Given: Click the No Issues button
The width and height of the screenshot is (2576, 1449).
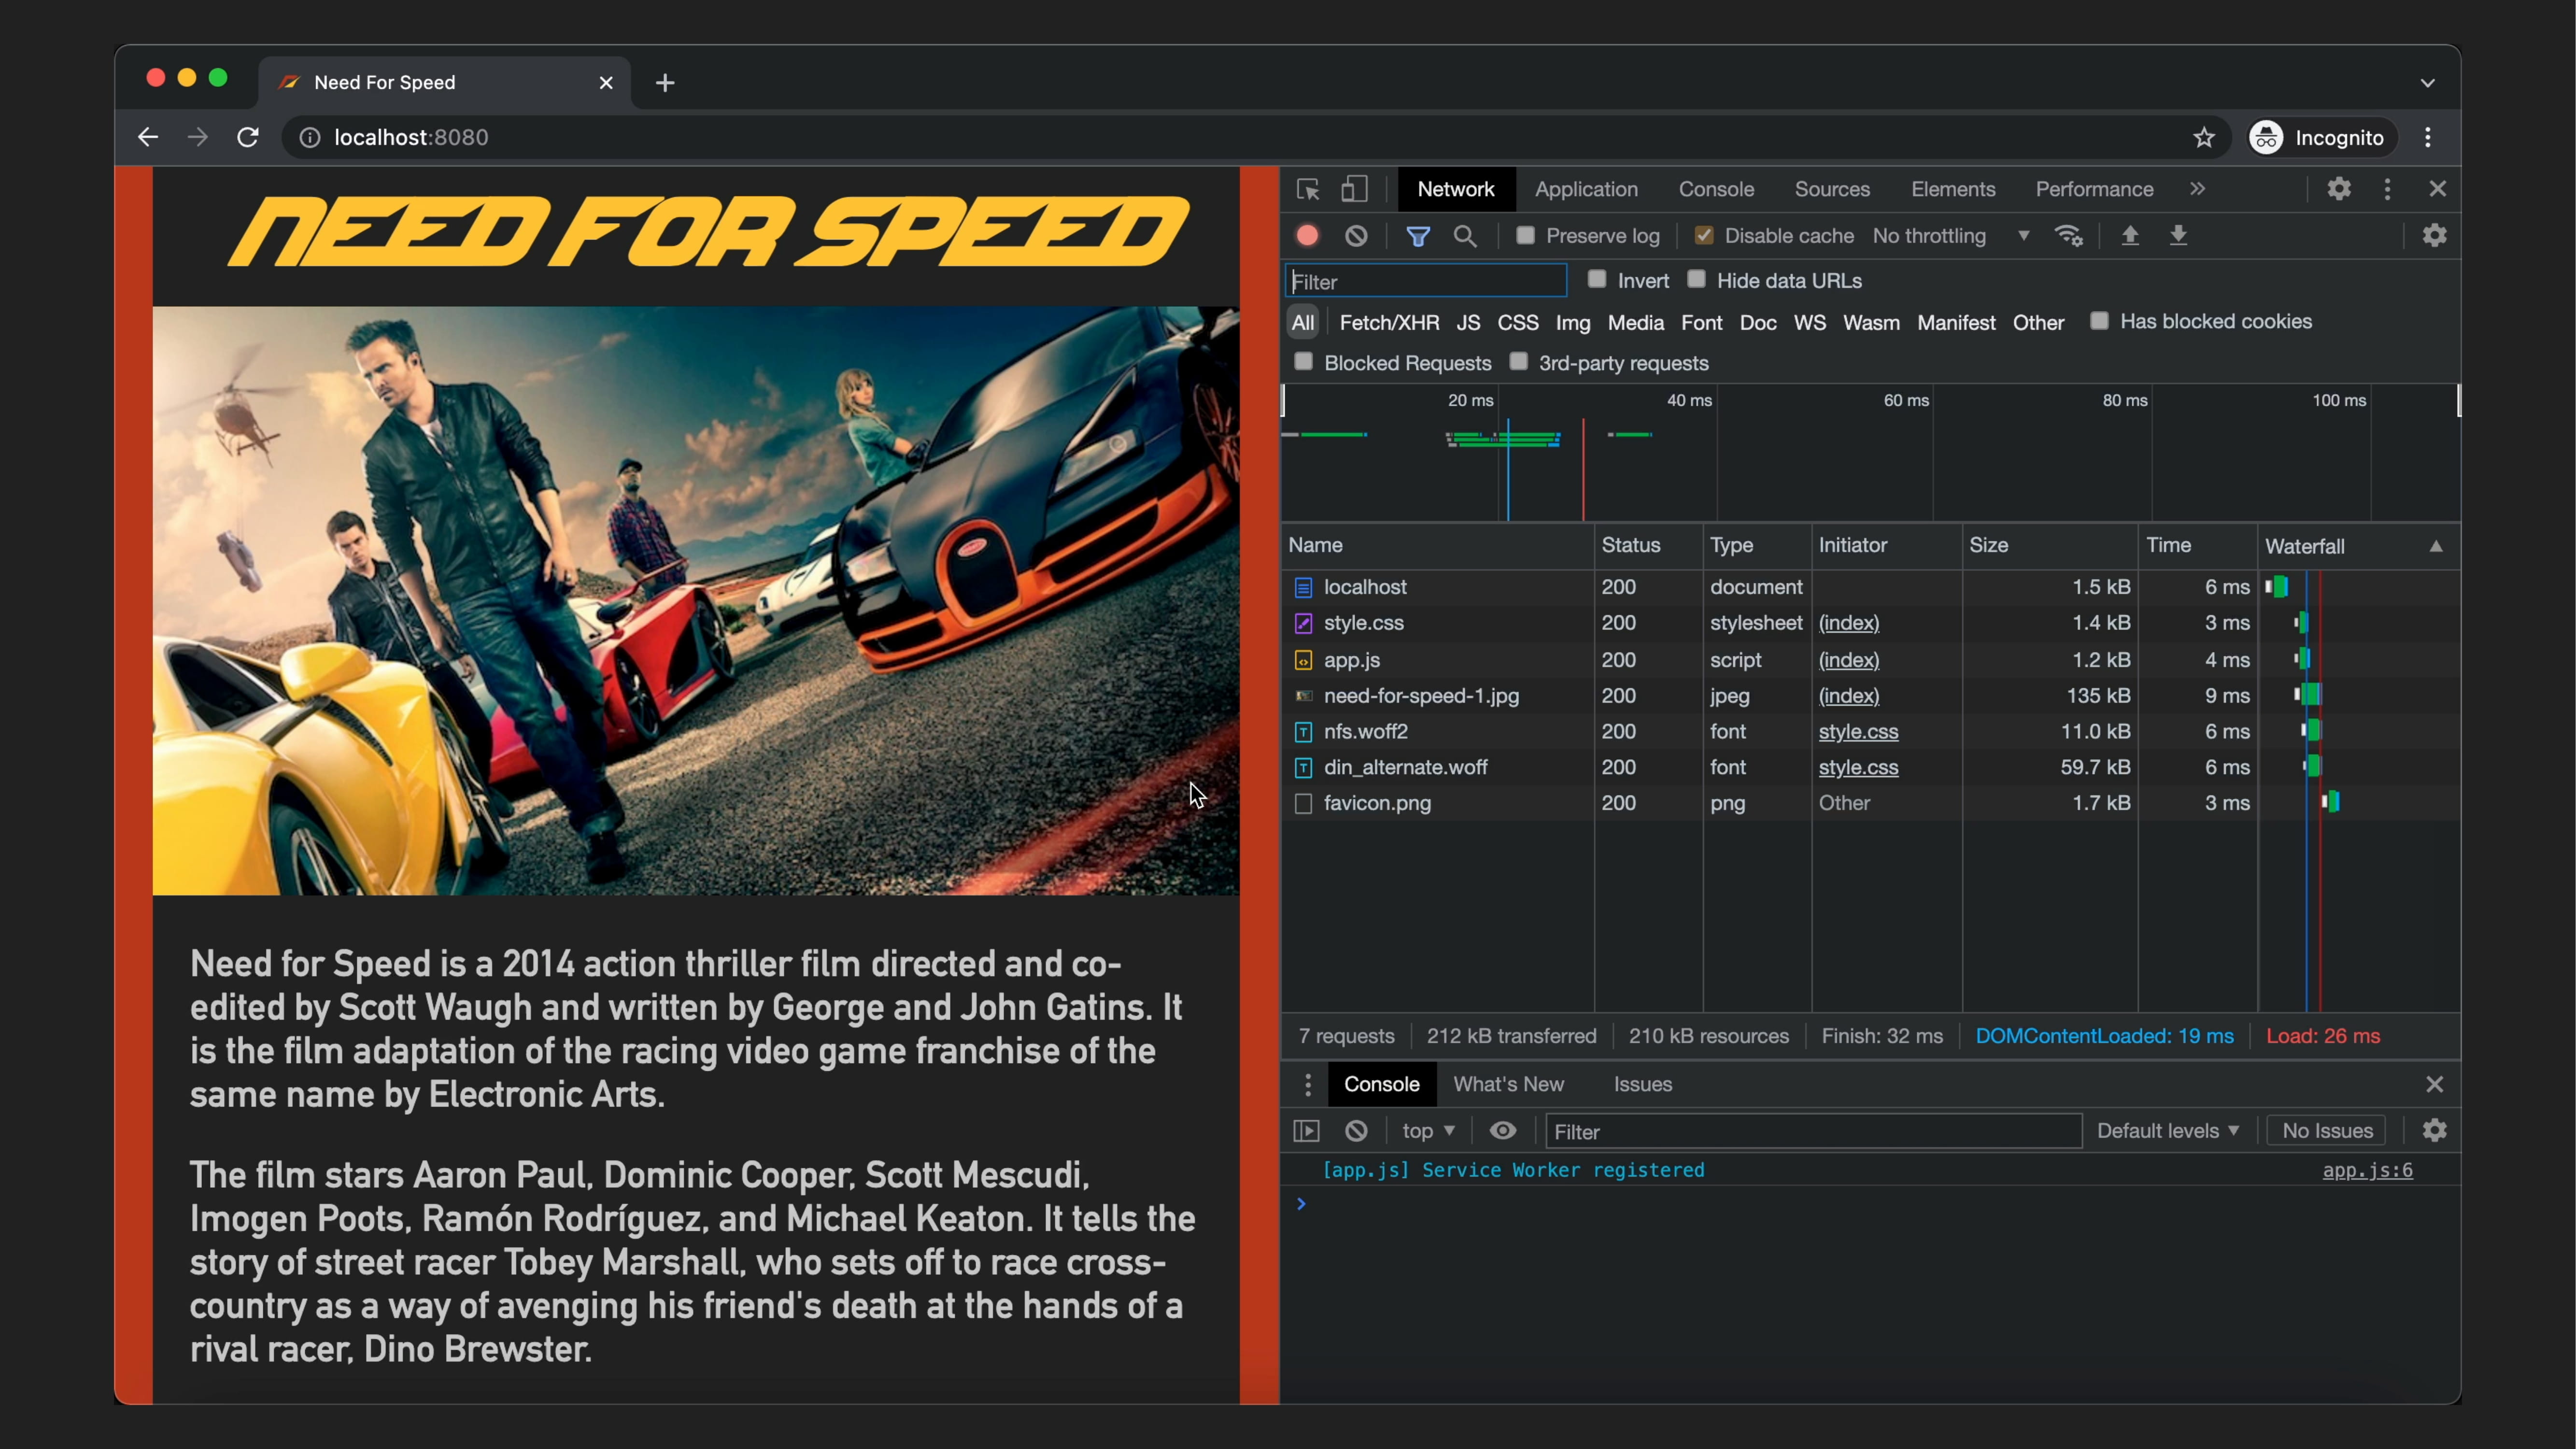Looking at the screenshot, I should 2327,1131.
